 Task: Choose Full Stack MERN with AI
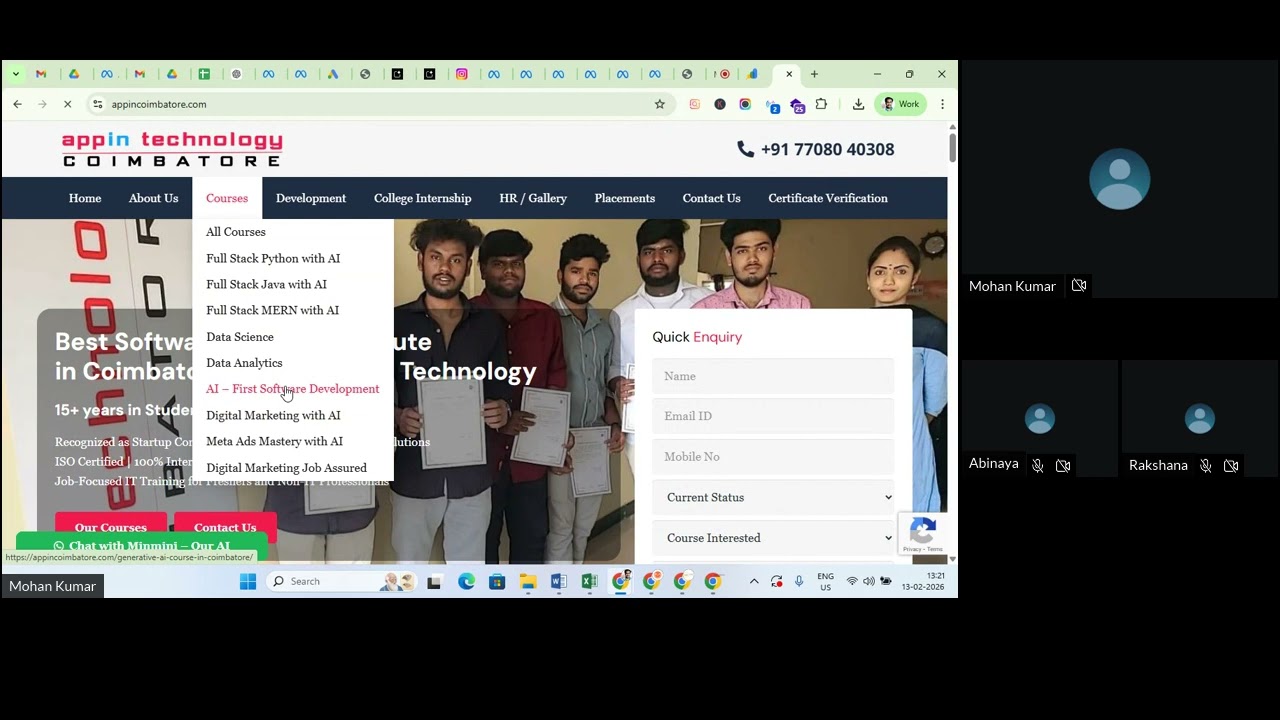(x=272, y=310)
